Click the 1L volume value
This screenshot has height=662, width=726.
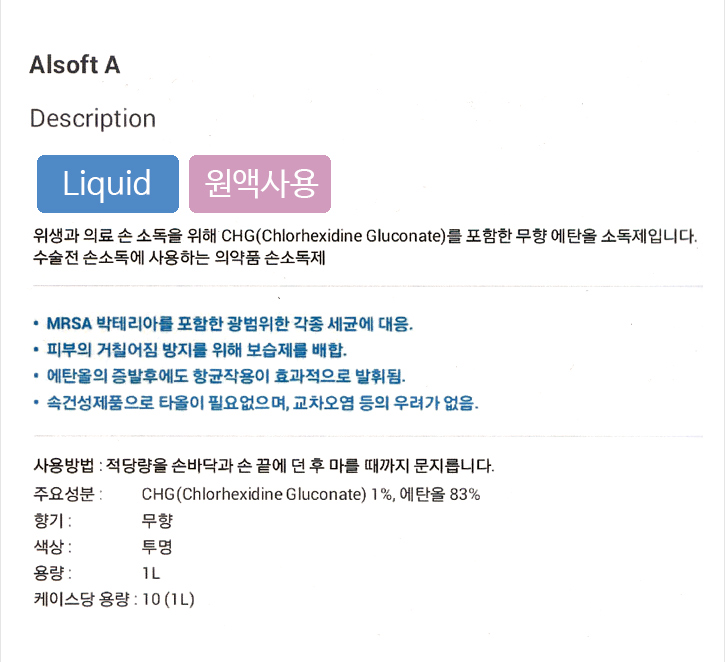tap(151, 574)
